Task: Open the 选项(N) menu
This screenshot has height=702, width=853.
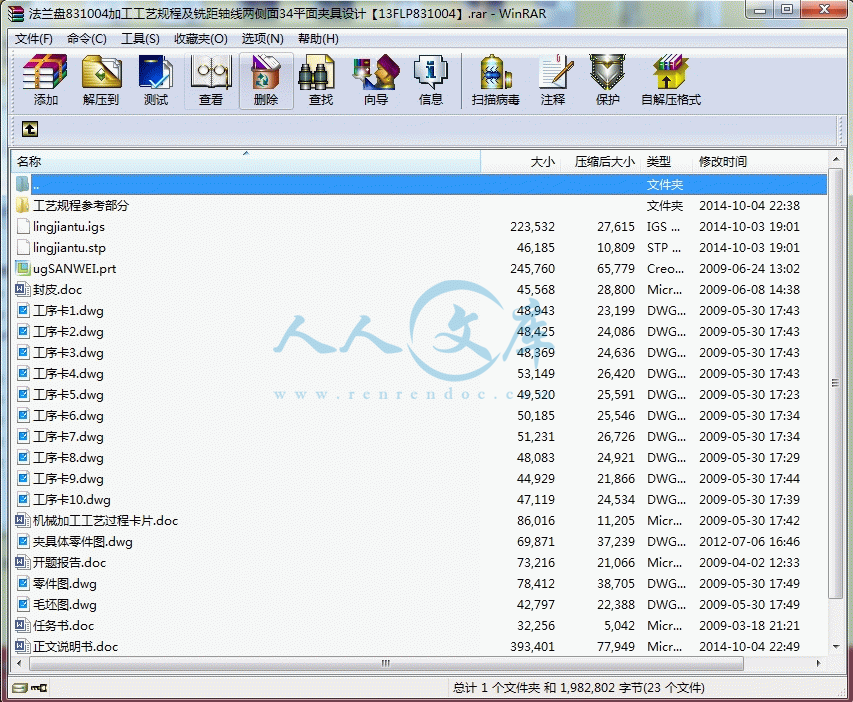Action: coord(262,39)
